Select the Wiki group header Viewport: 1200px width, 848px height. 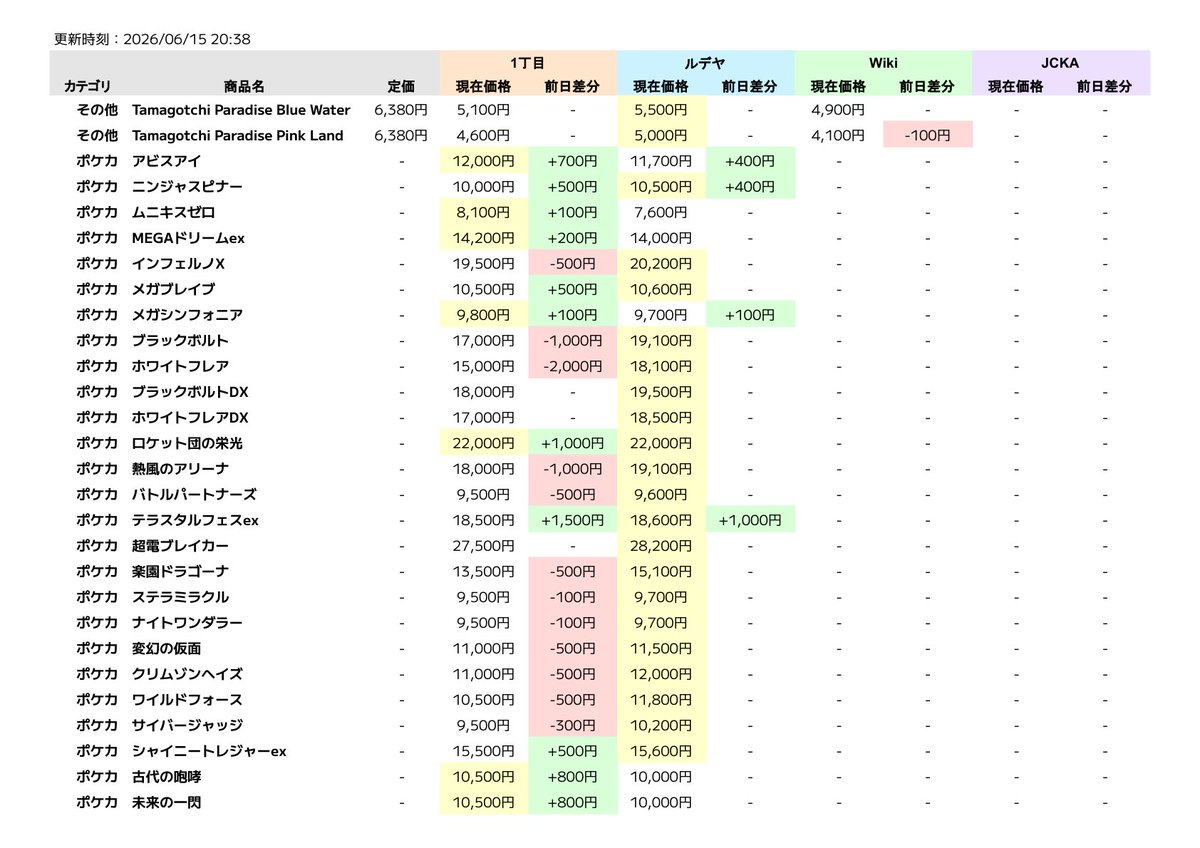coord(883,62)
